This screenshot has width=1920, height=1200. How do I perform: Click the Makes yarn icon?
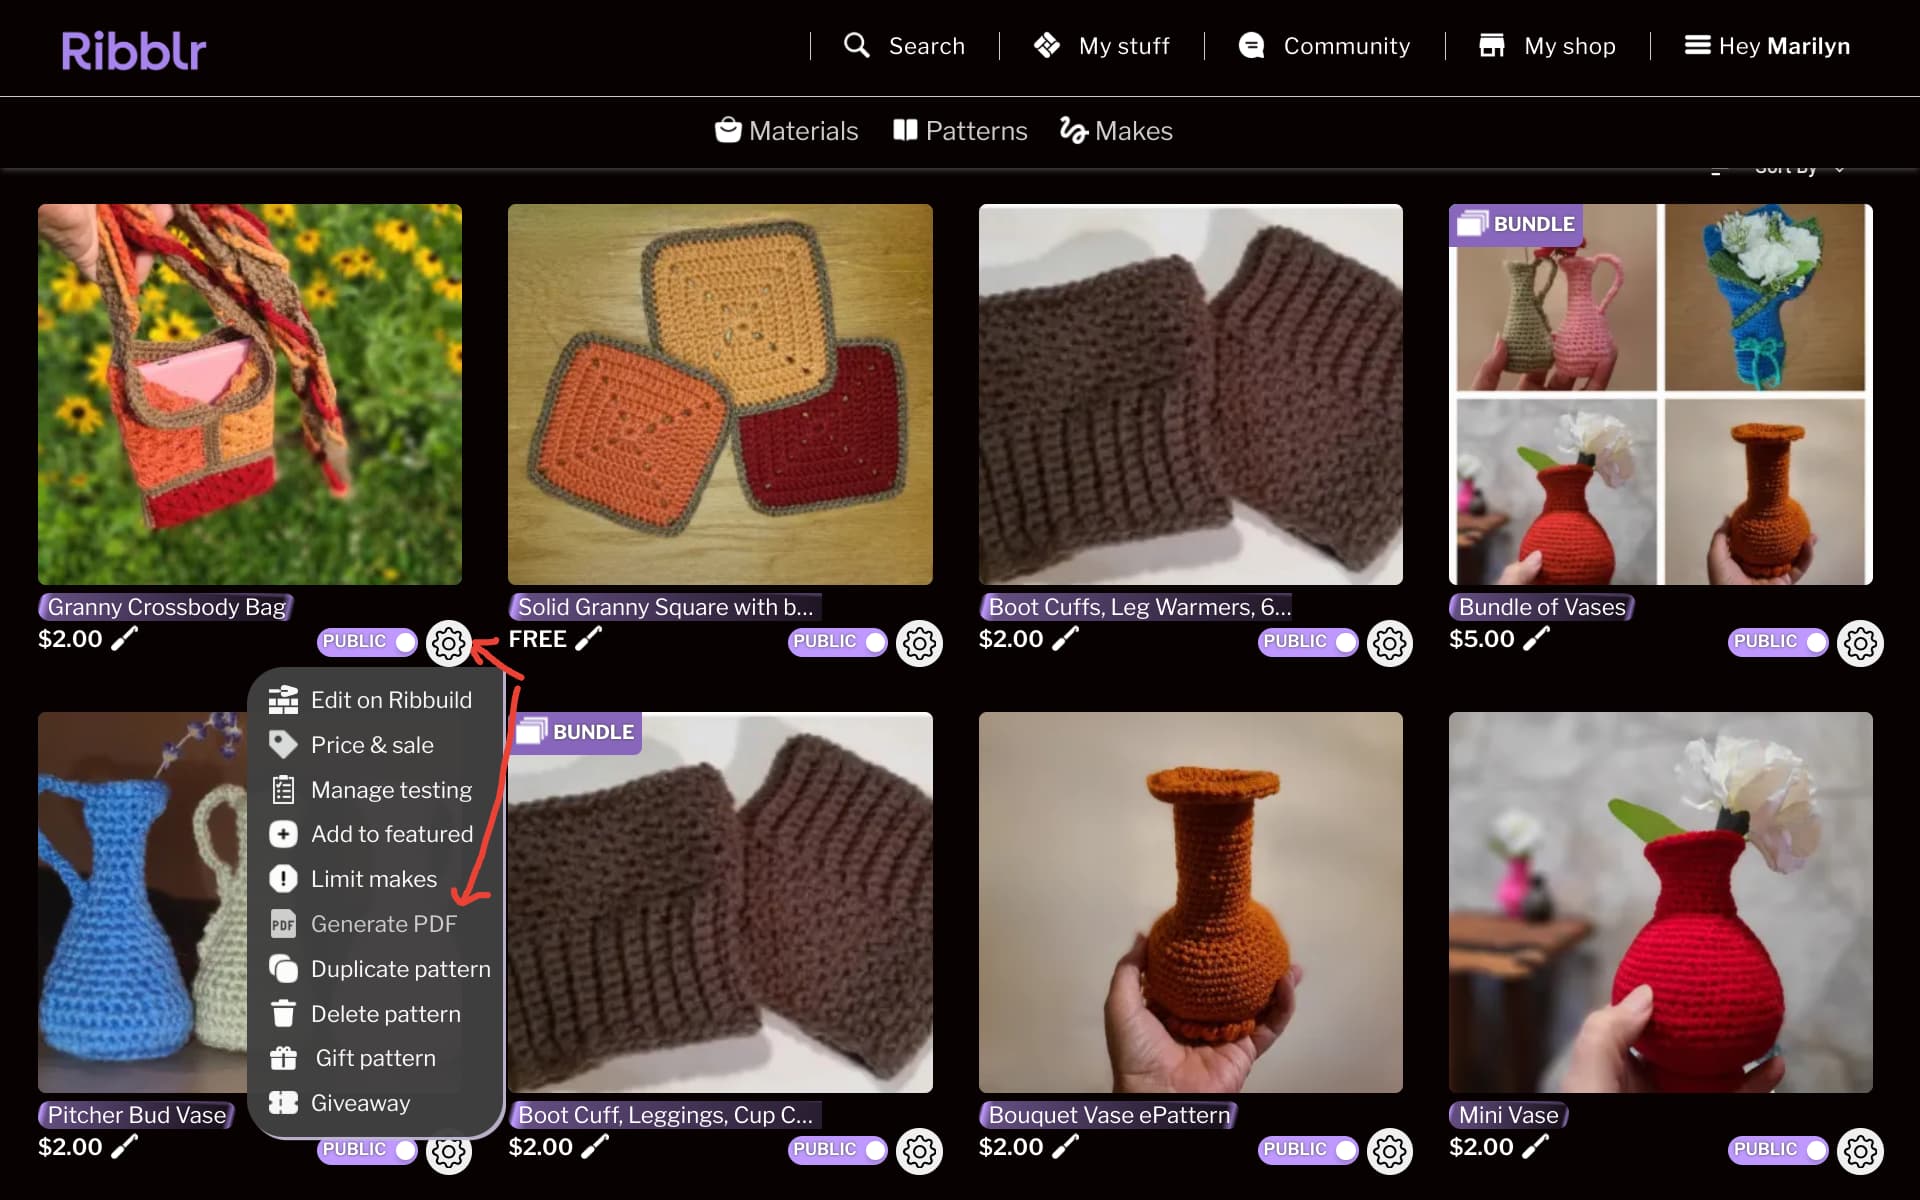1073,130
